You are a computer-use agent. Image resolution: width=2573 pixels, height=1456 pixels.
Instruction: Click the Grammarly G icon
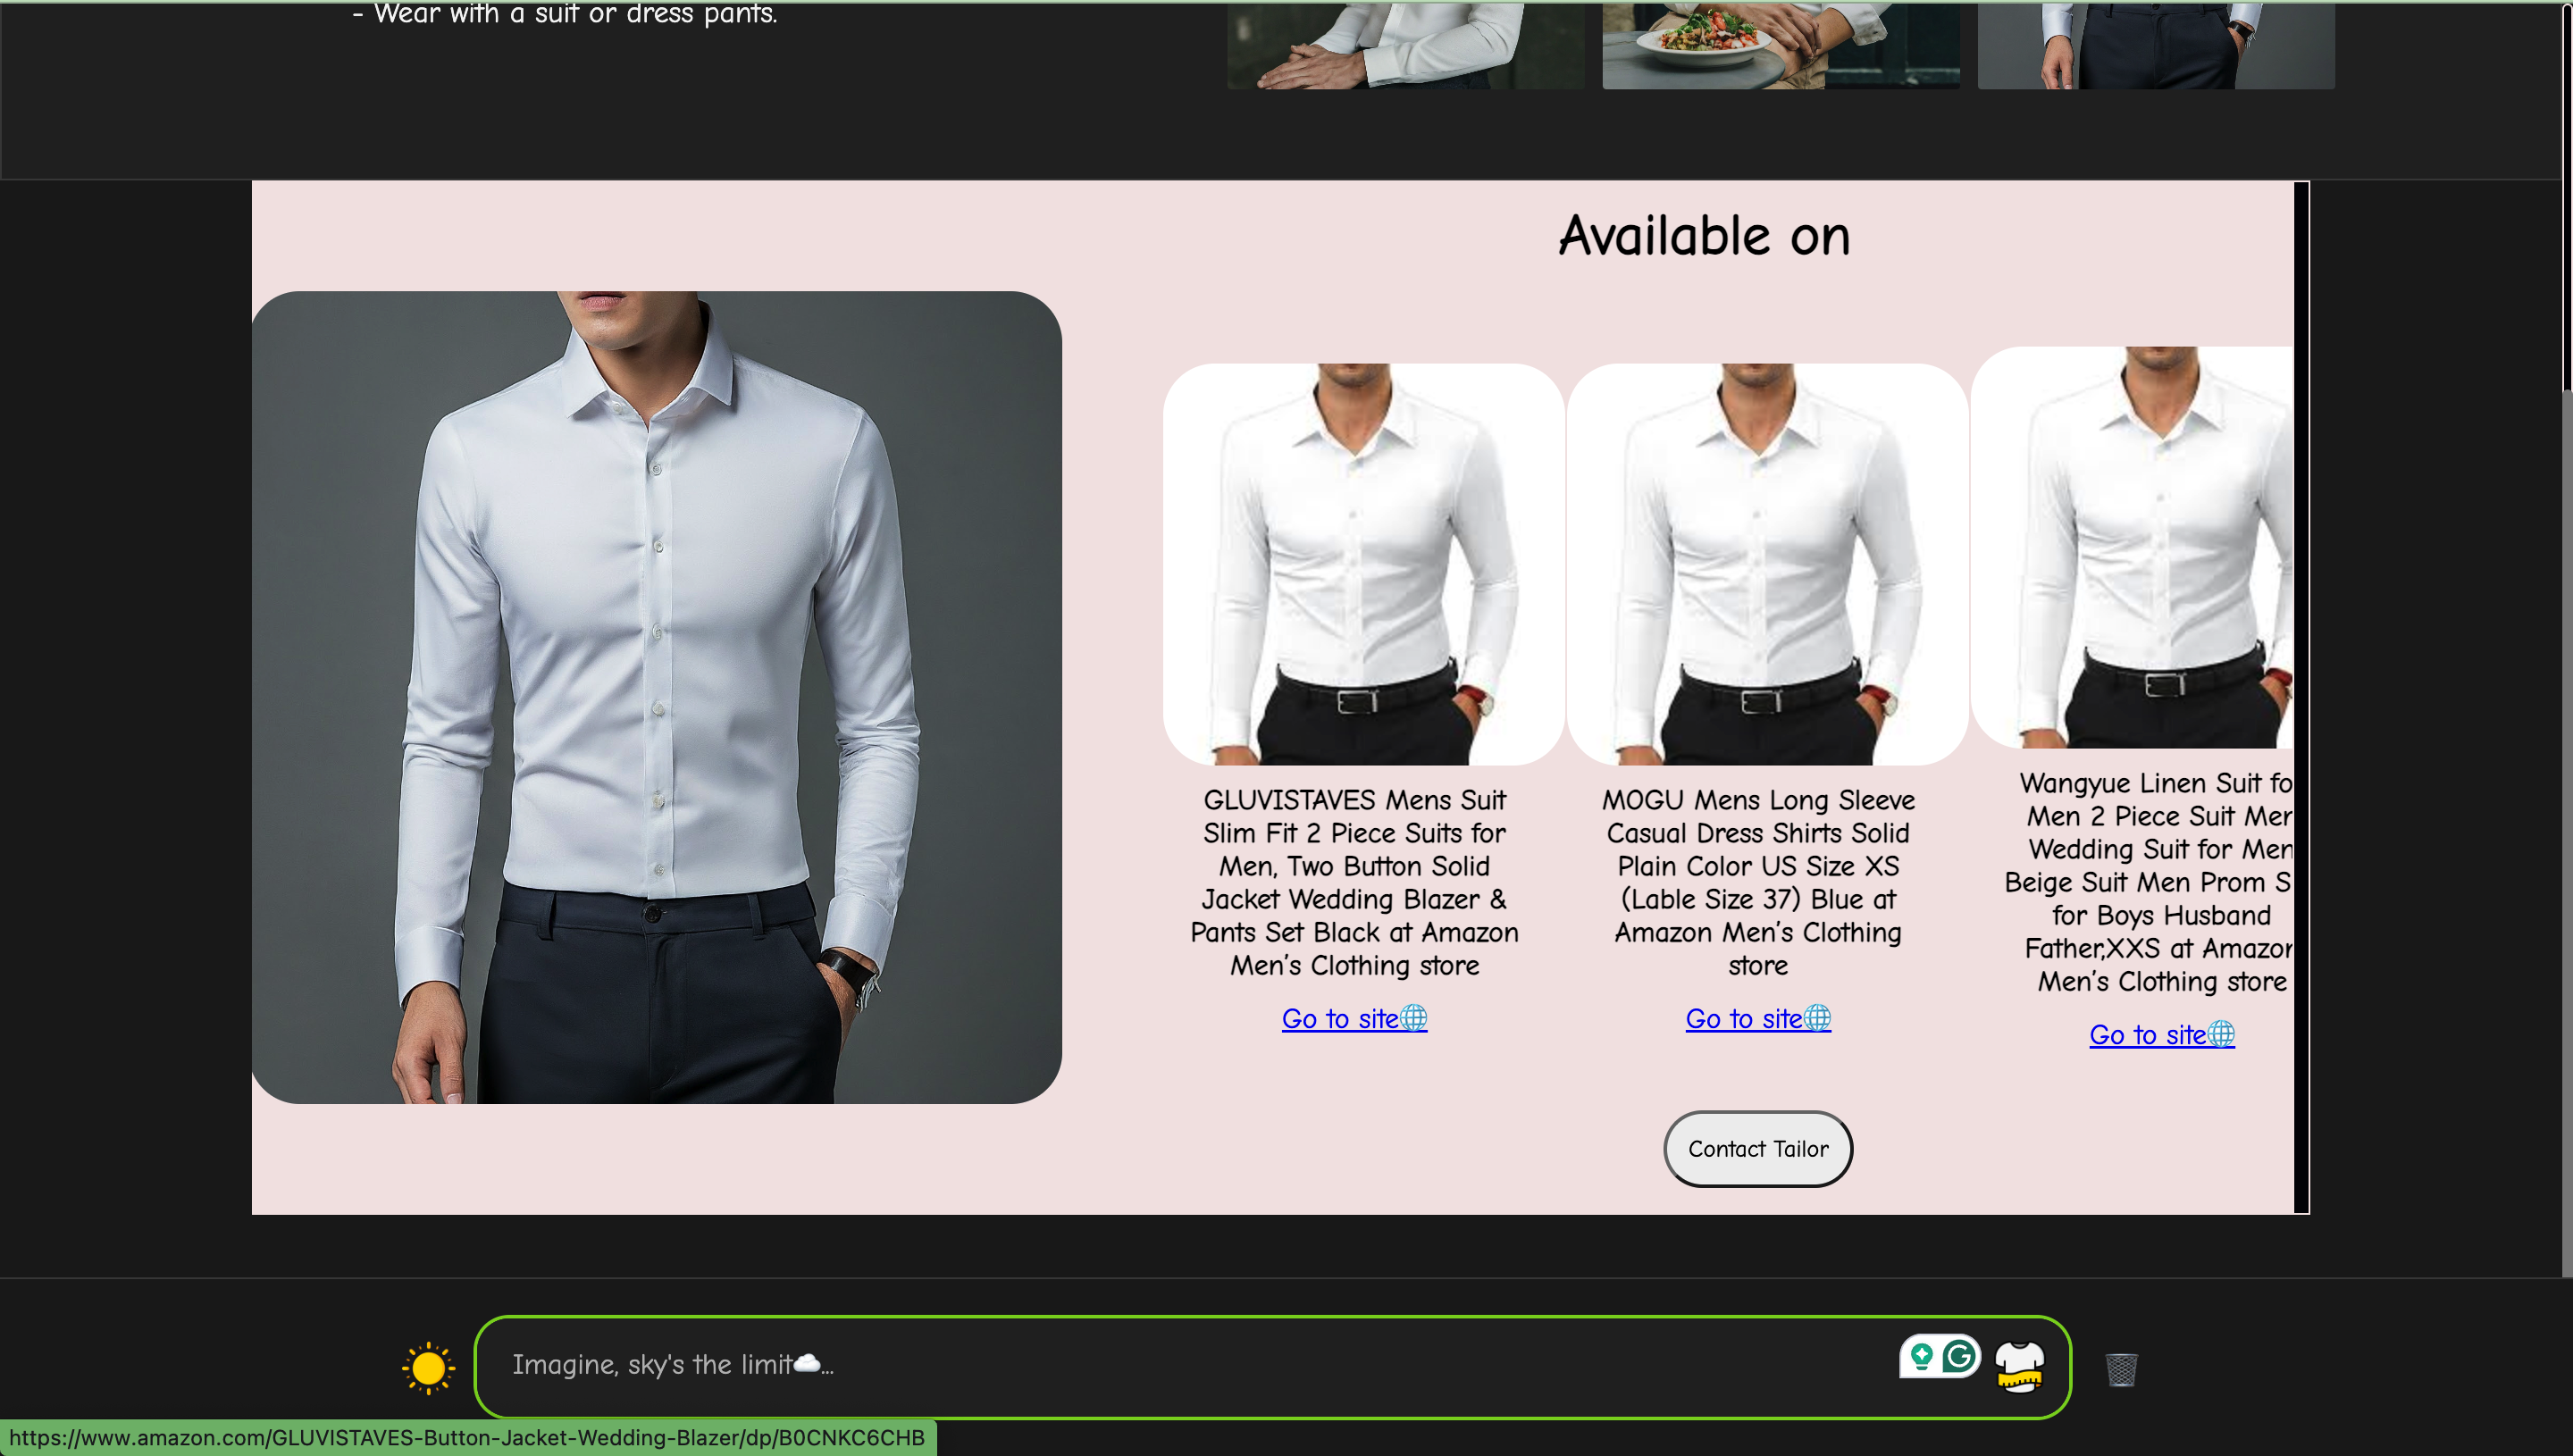(x=1959, y=1356)
